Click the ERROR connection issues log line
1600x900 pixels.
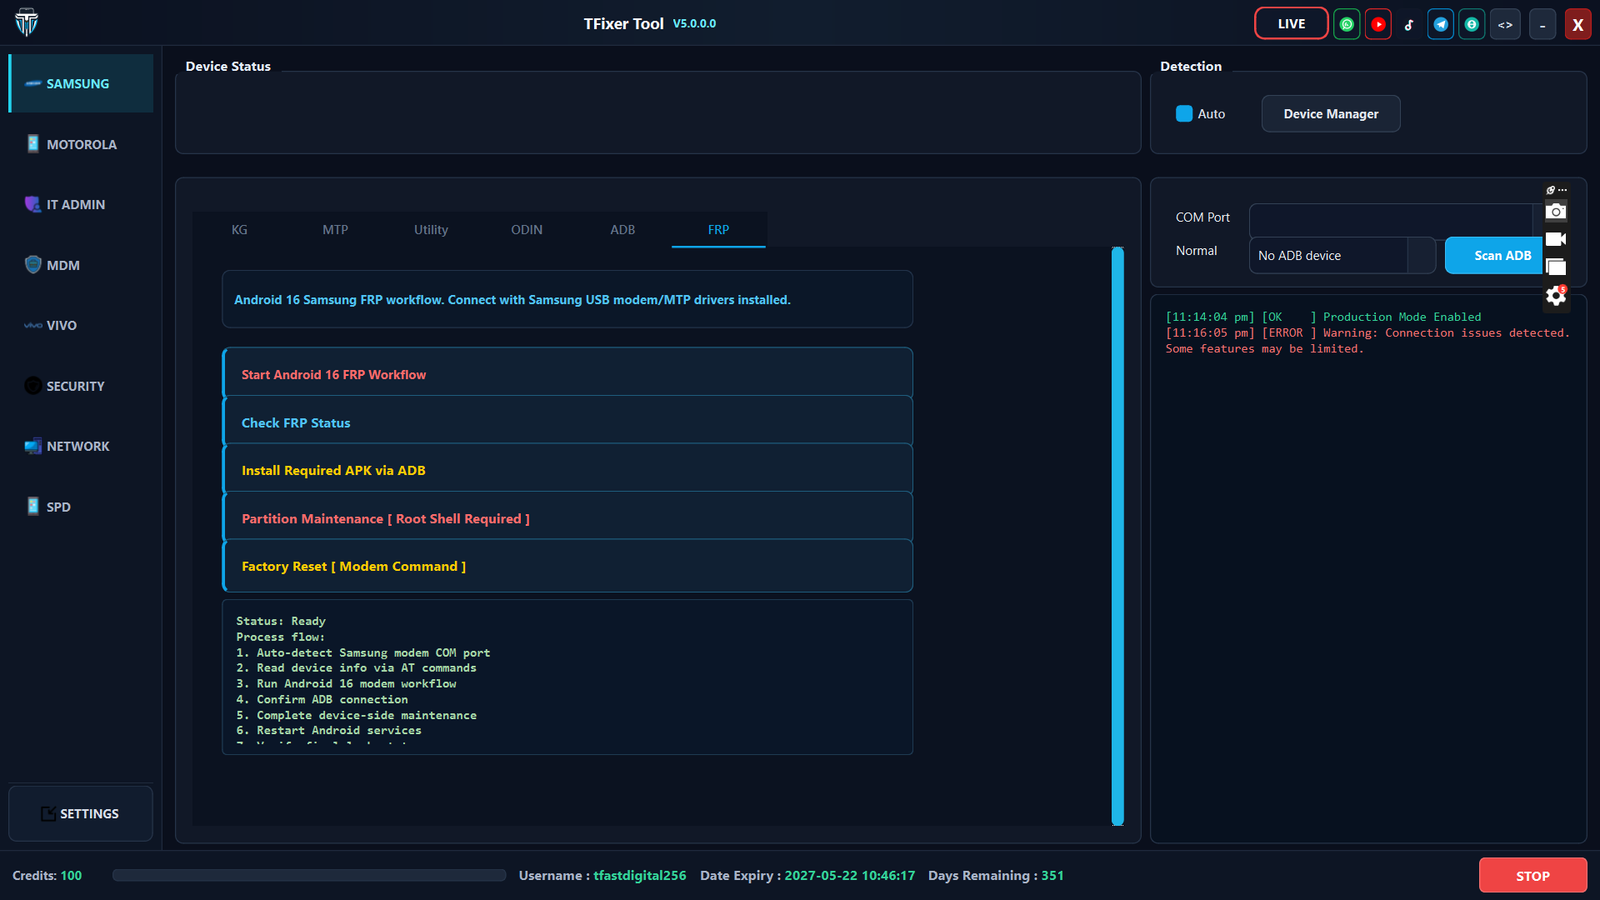[1367, 341]
